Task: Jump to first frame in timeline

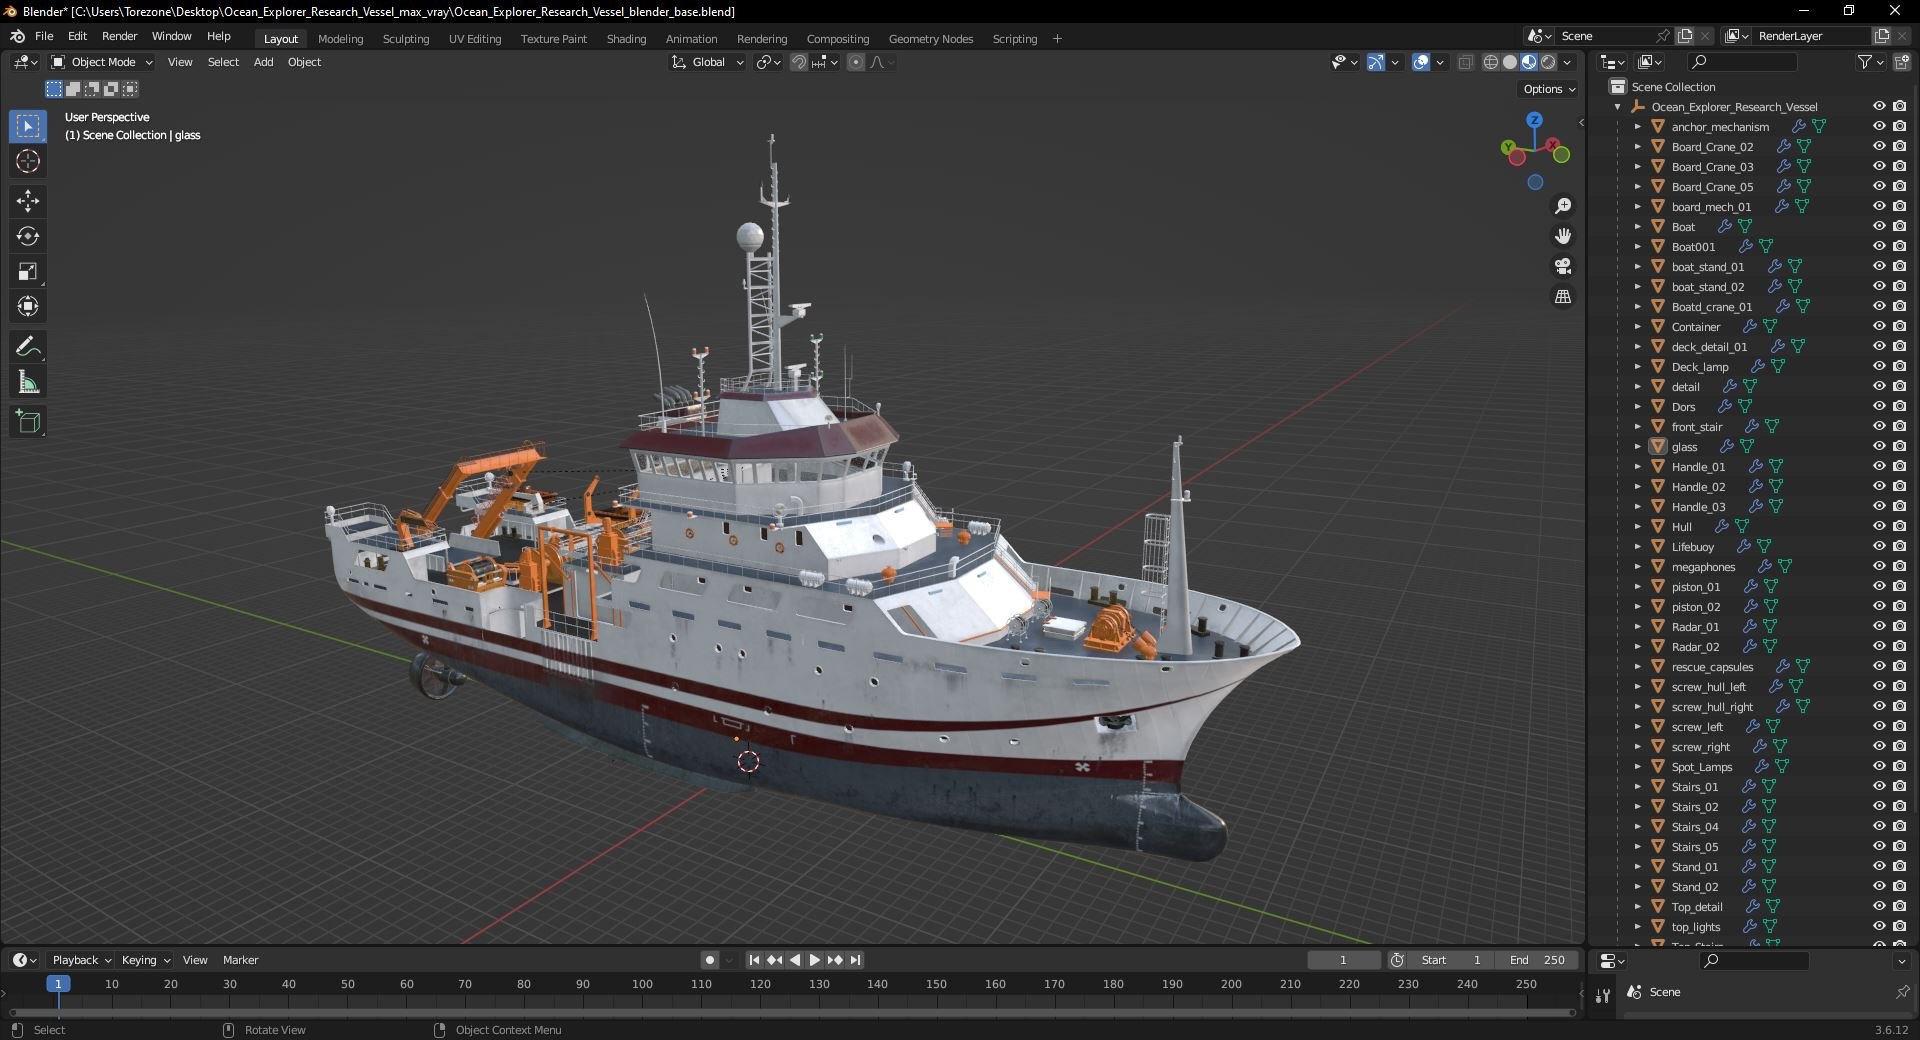Action: coord(754,960)
